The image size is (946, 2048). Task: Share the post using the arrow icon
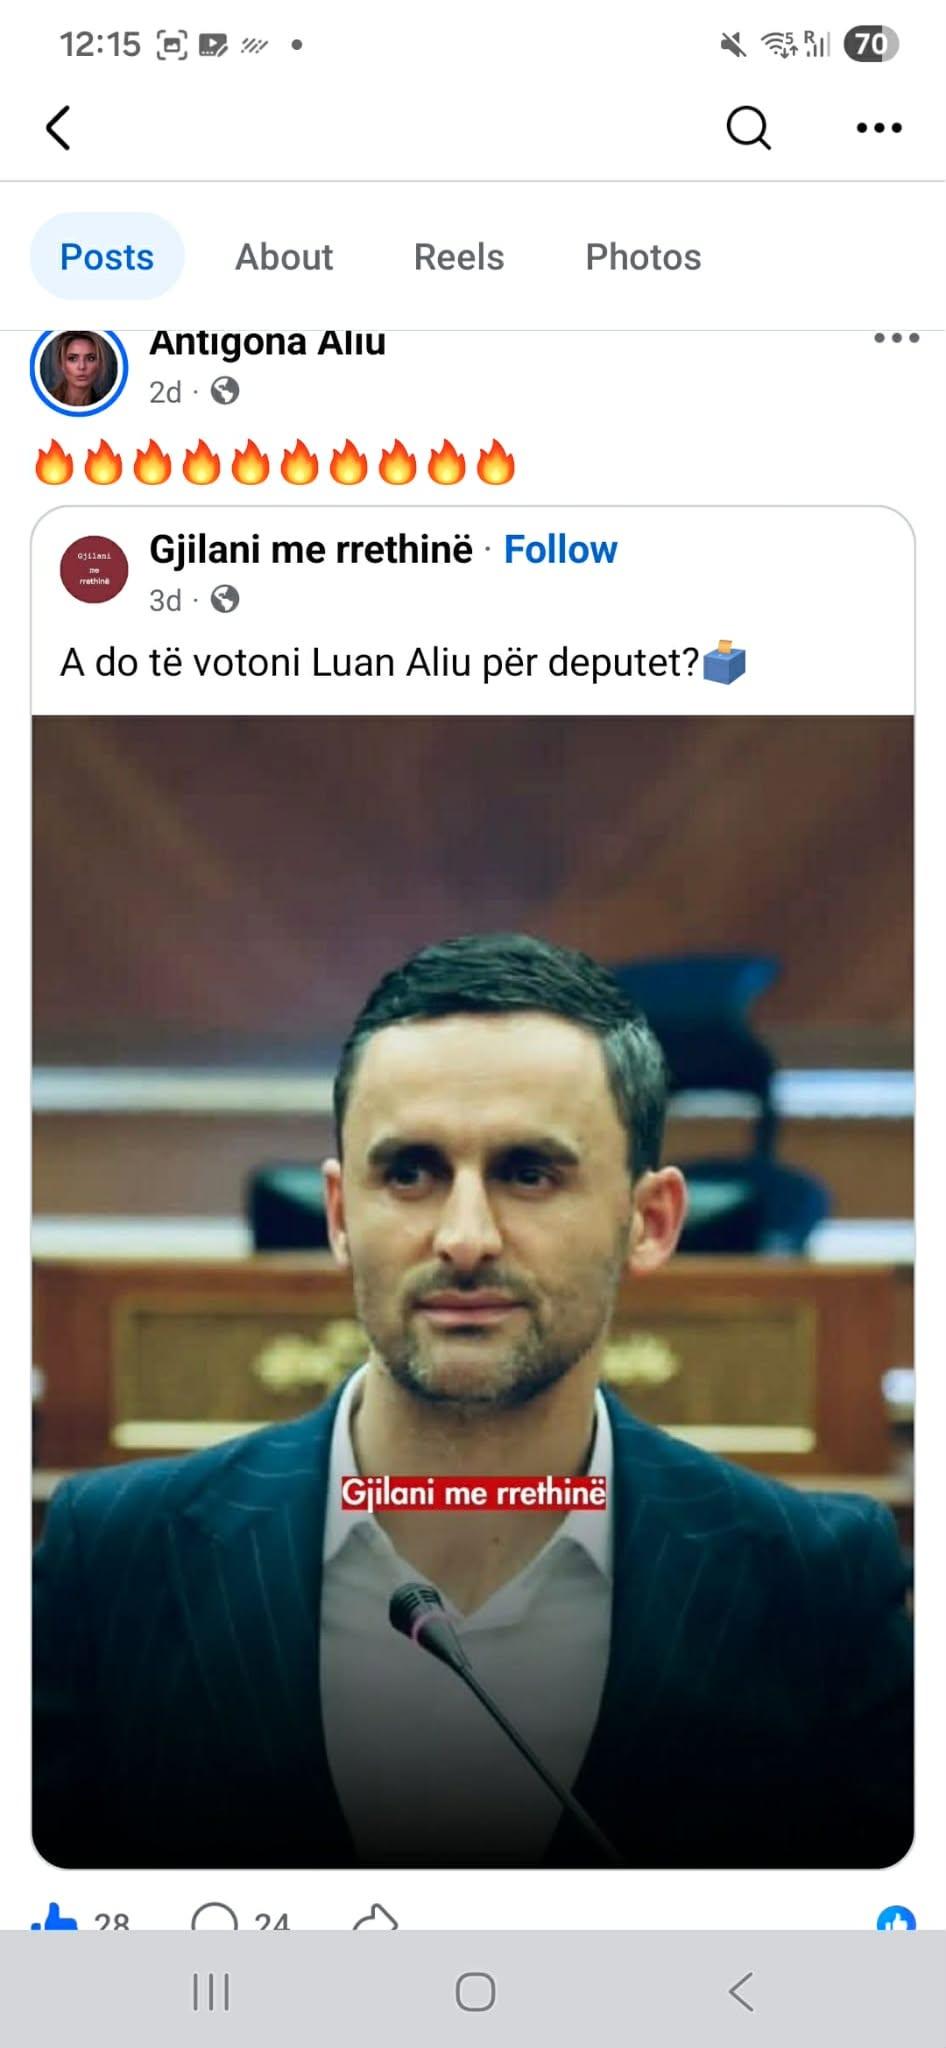(376, 1917)
